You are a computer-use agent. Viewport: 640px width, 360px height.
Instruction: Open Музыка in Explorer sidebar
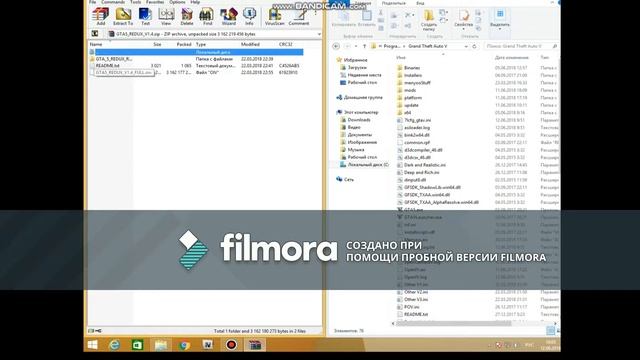click(x=355, y=150)
